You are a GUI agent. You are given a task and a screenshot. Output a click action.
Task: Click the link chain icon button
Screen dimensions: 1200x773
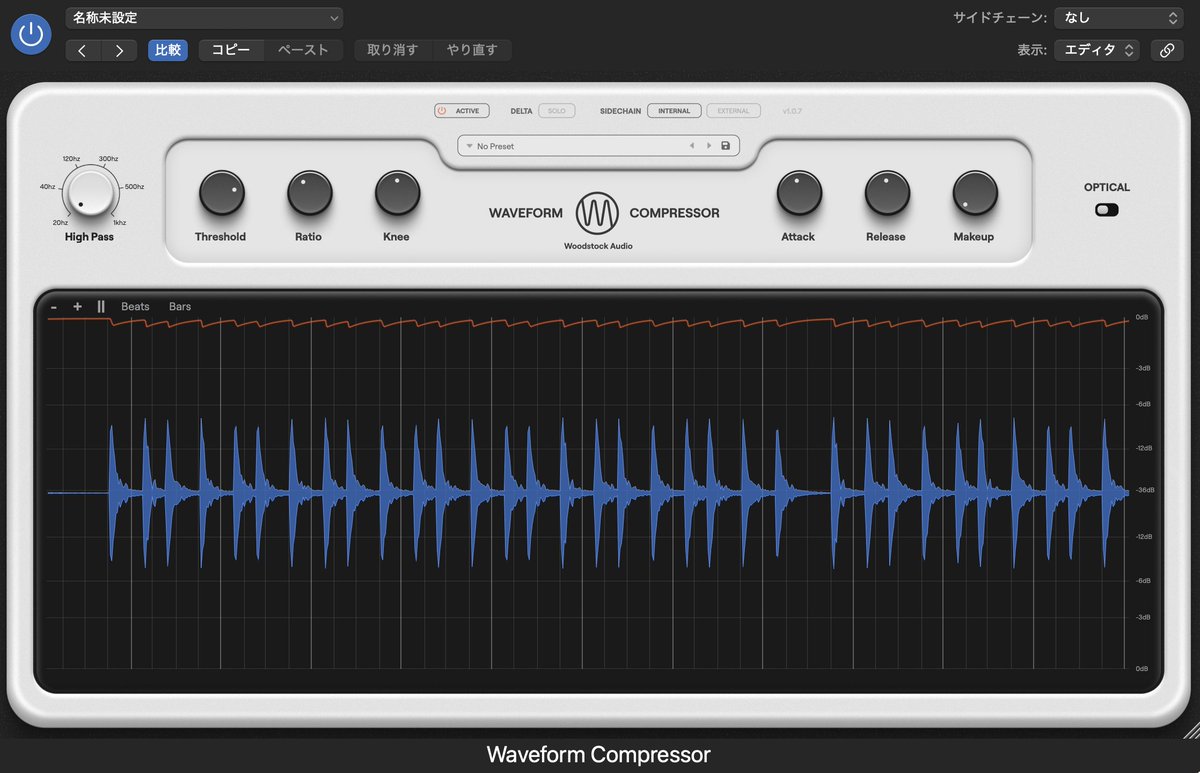tap(1167, 50)
